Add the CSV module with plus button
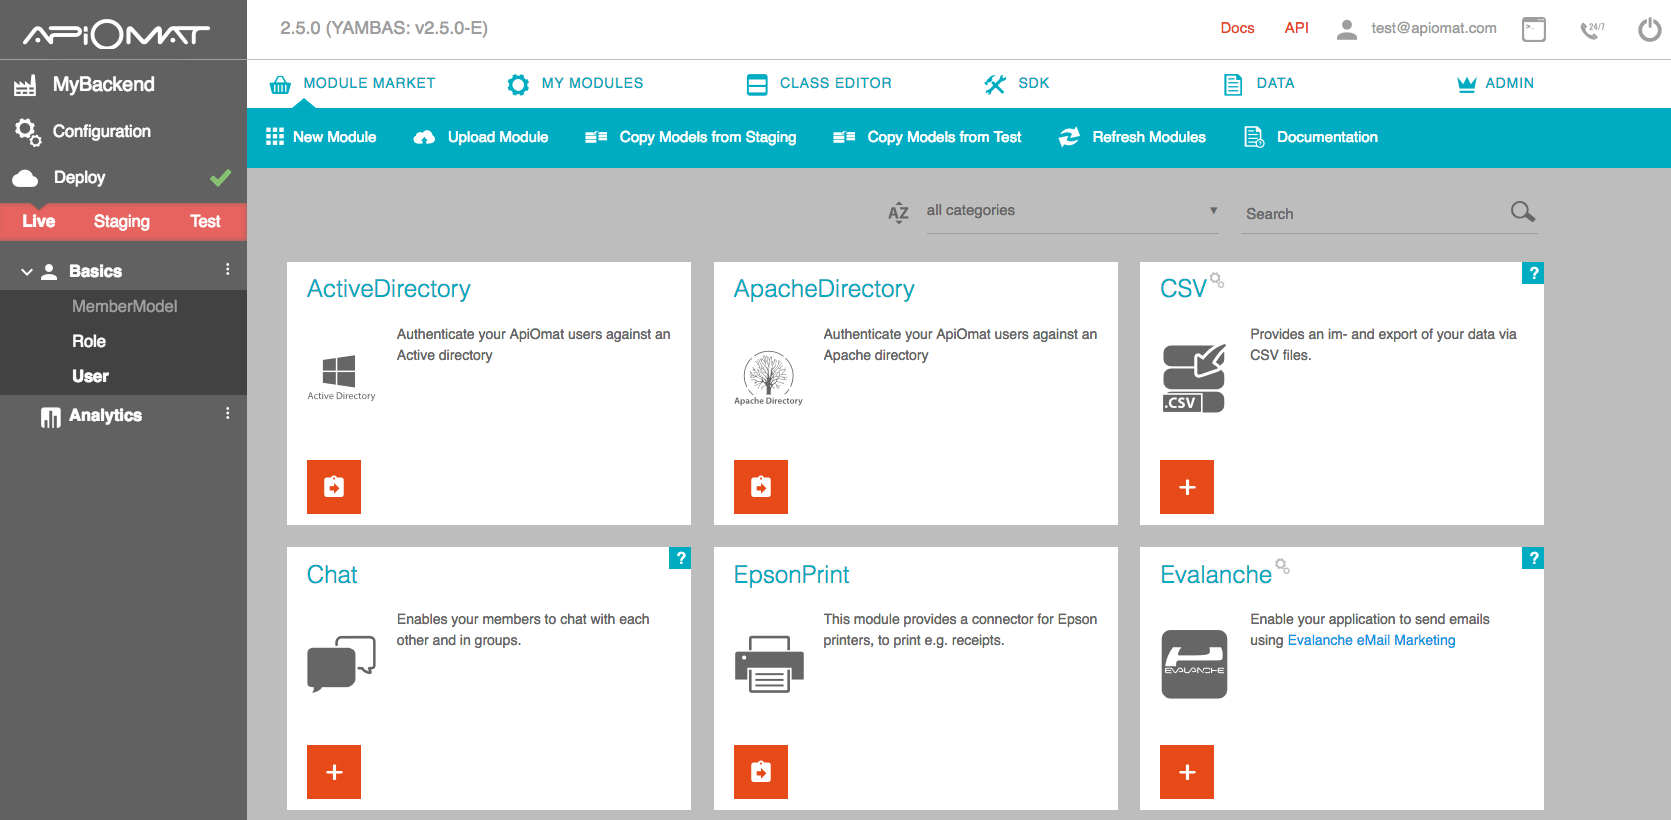The image size is (1671, 820). (1187, 487)
